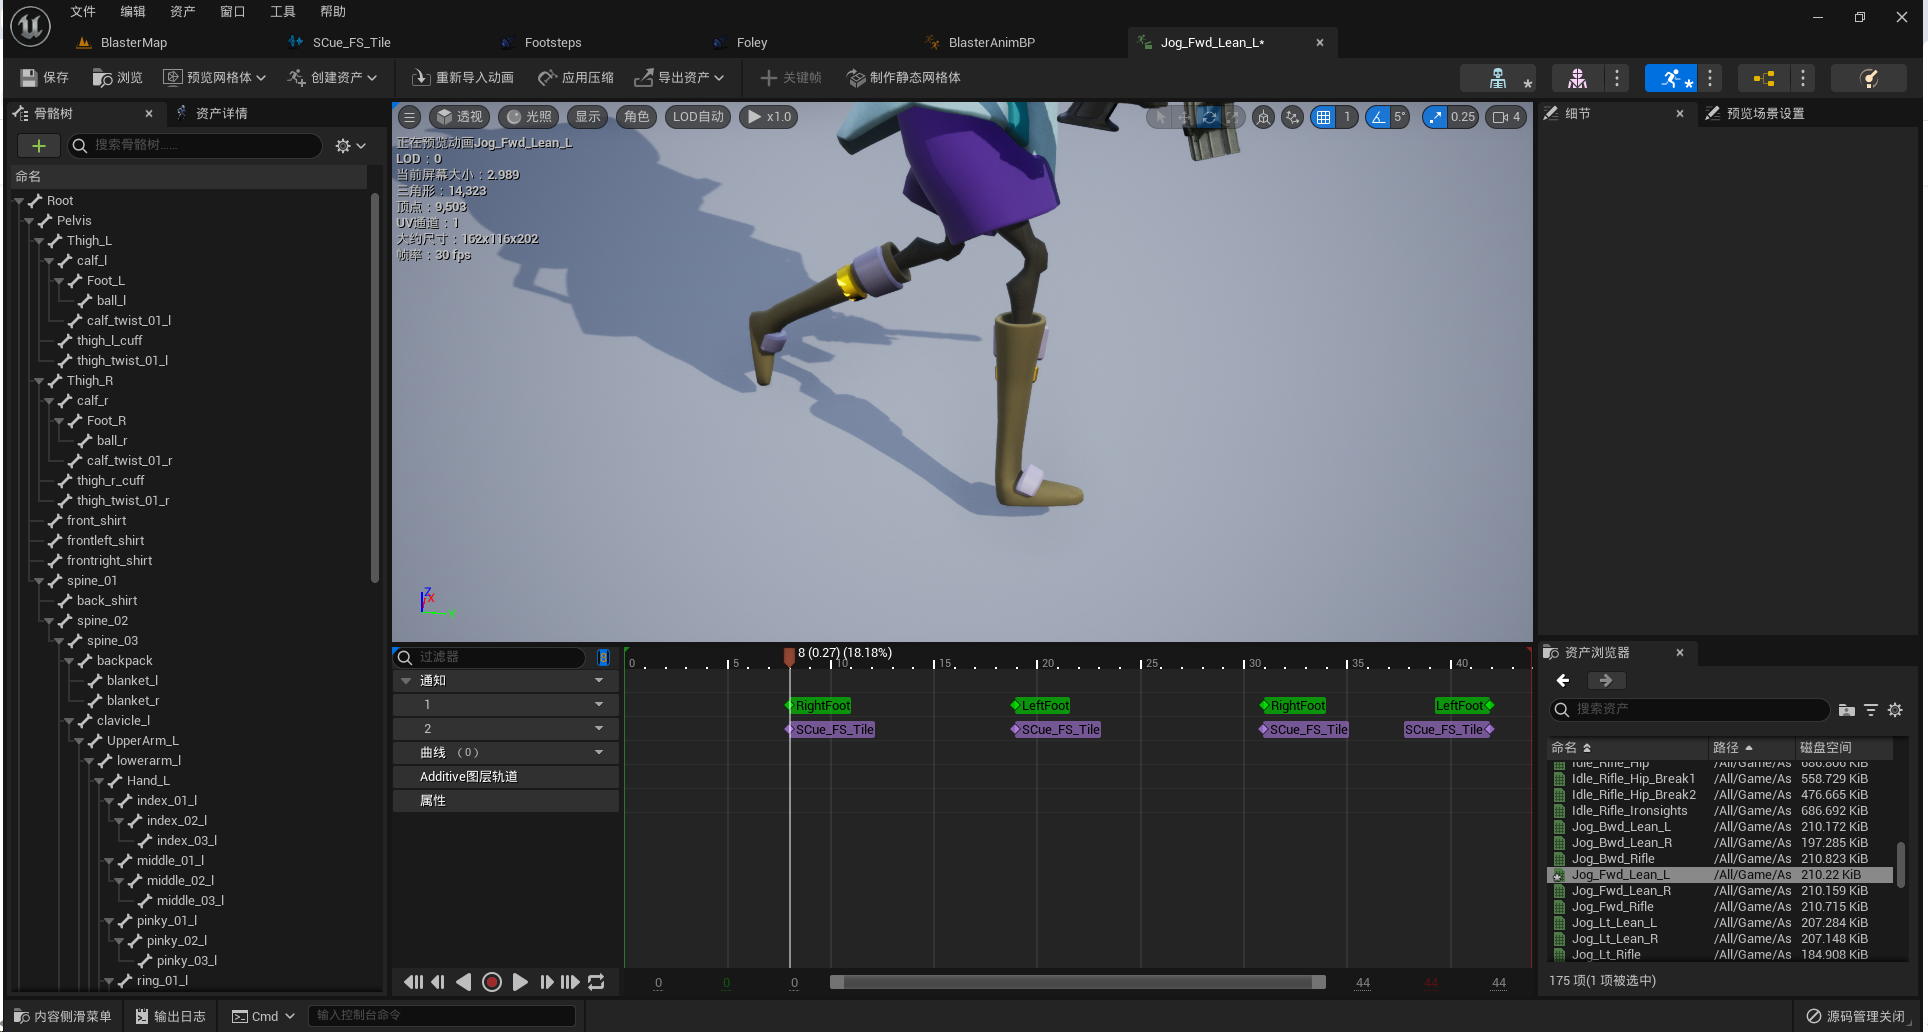Collapse the spine_01 bone node
This screenshot has height=1032, width=1928.
[x=39, y=581]
